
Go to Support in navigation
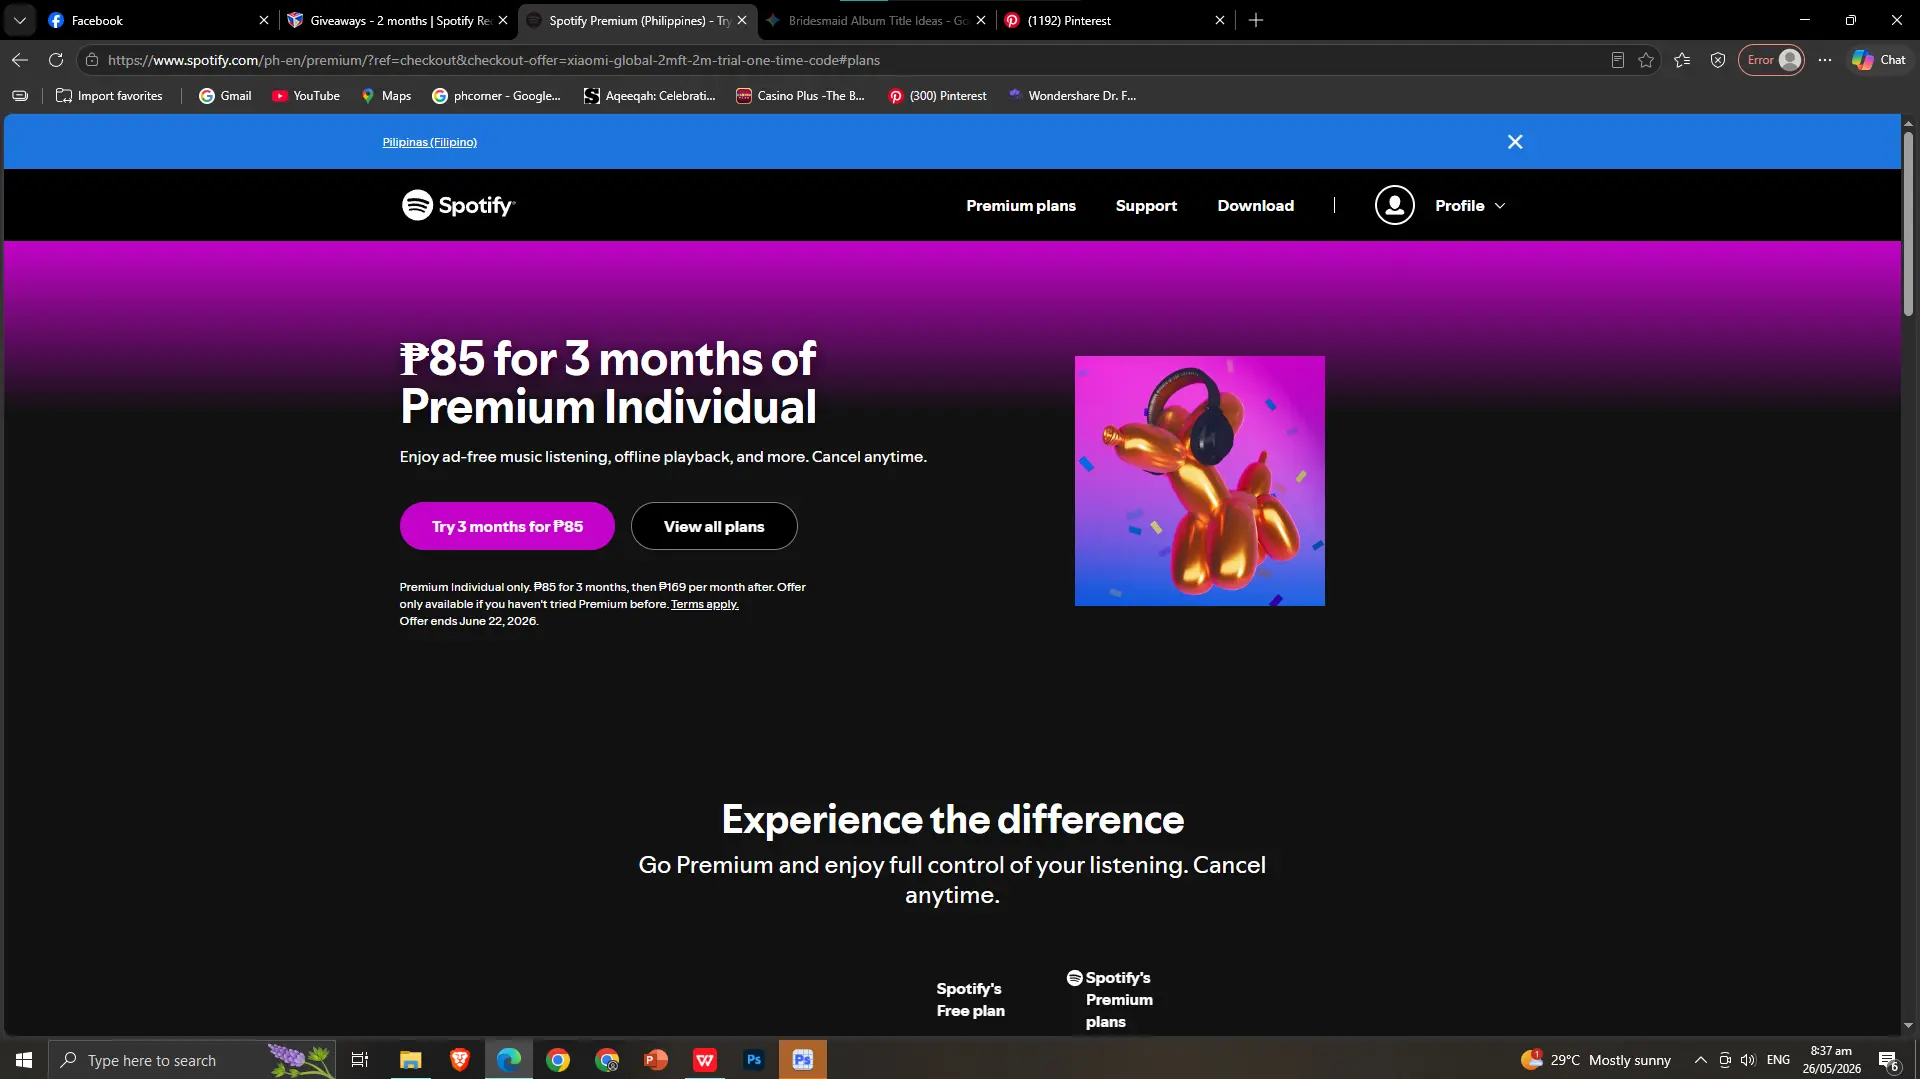pyautogui.click(x=1146, y=205)
